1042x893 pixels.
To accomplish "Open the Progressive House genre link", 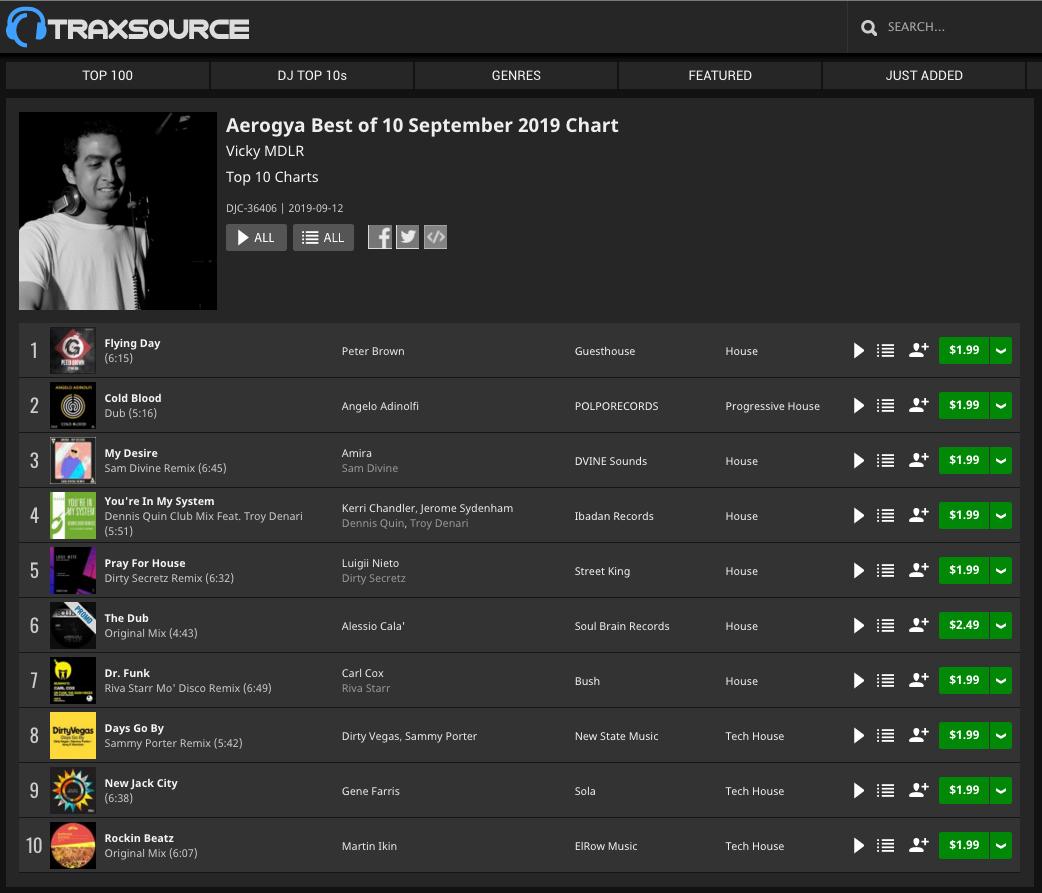I will tap(772, 406).
